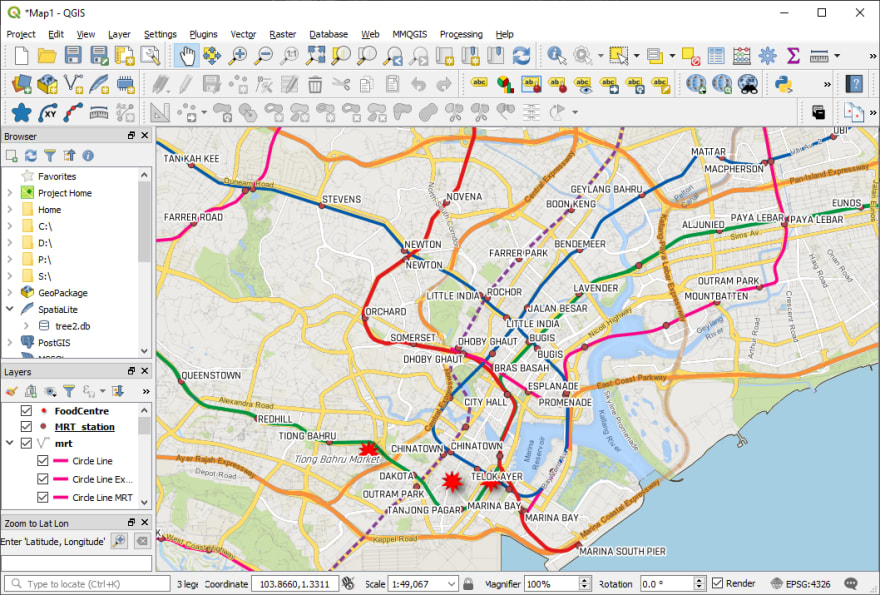
Task: Refresh the Browser panel tree
Action: click(30, 155)
